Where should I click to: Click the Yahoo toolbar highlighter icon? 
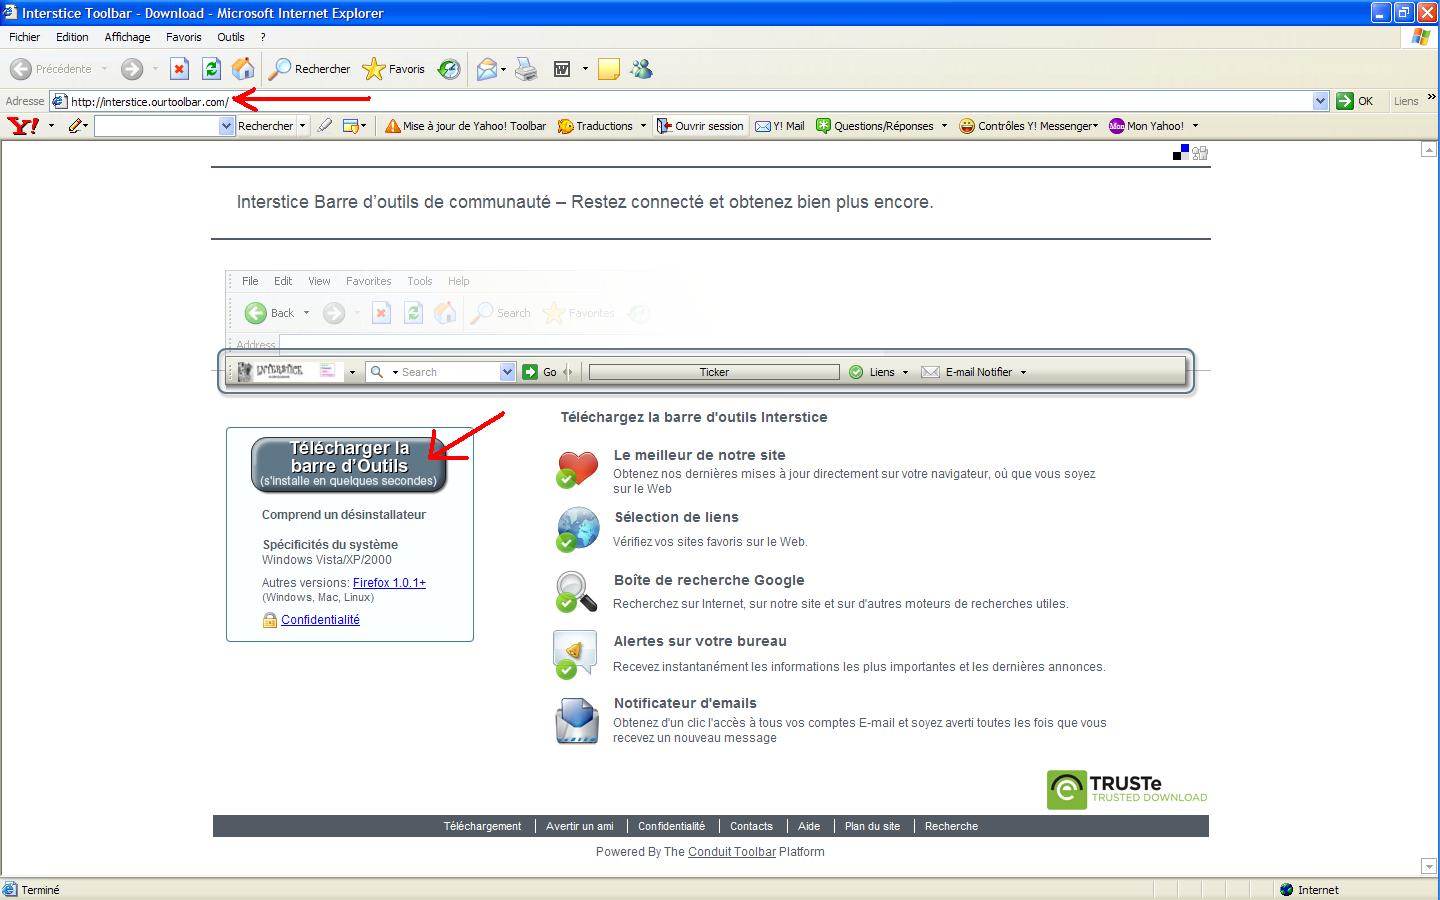coord(324,126)
